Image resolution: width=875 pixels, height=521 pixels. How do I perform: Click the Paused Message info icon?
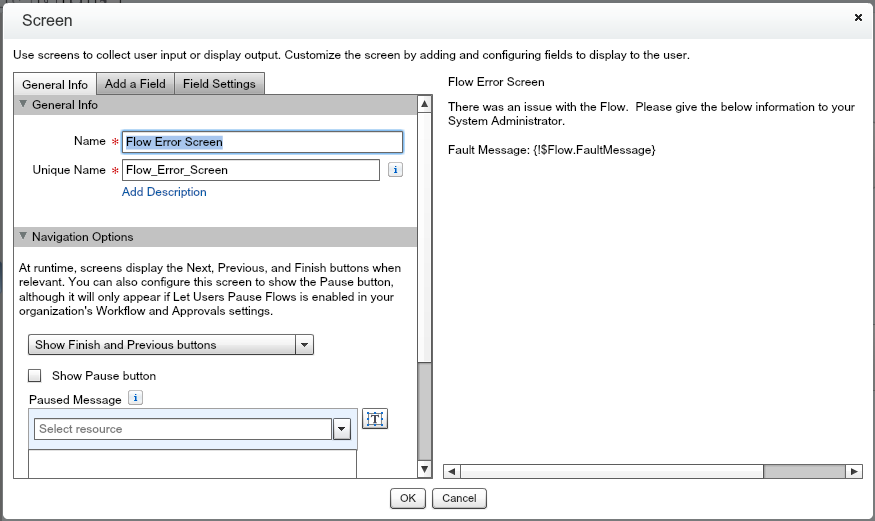pos(136,399)
